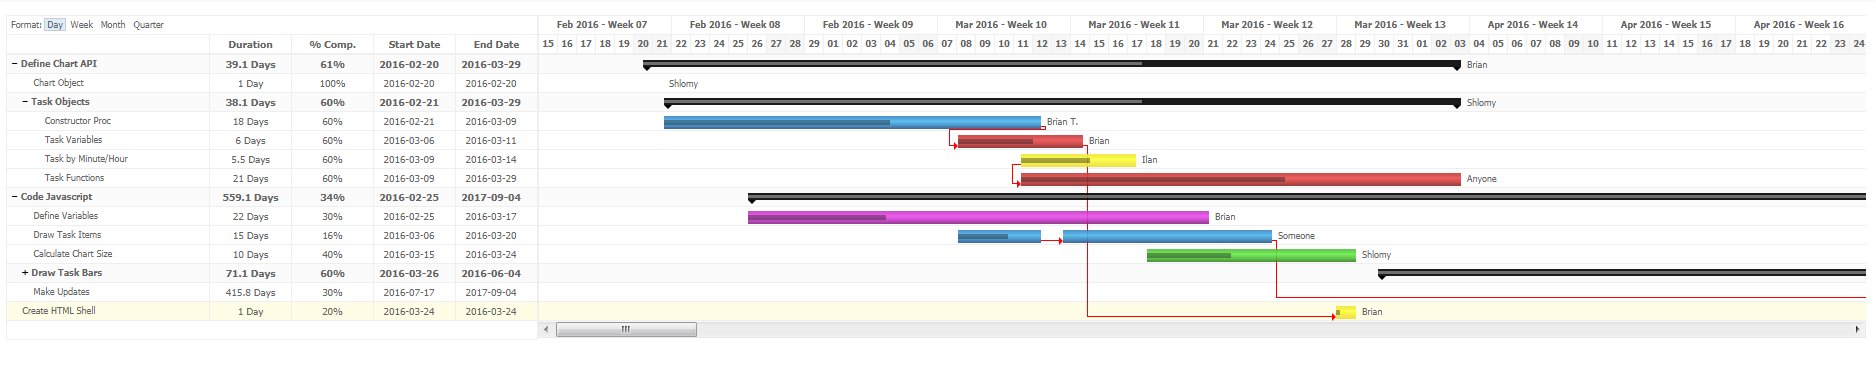Select the Calculate Chart Size row
This screenshot has width=1876, height=370.
[272, 254]
